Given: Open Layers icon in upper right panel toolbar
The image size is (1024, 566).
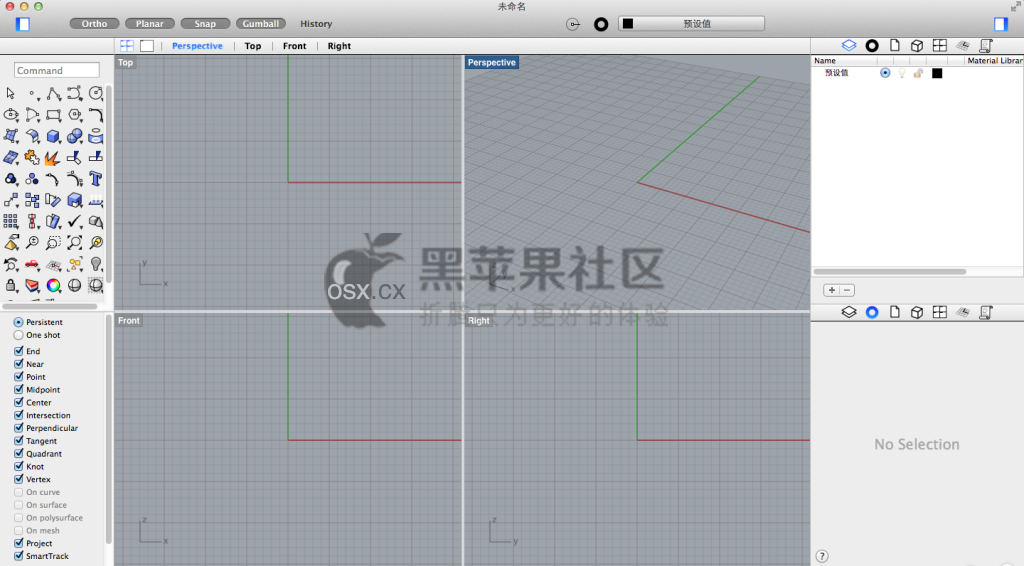Looking at the screenshot, I should coord(848,45).
